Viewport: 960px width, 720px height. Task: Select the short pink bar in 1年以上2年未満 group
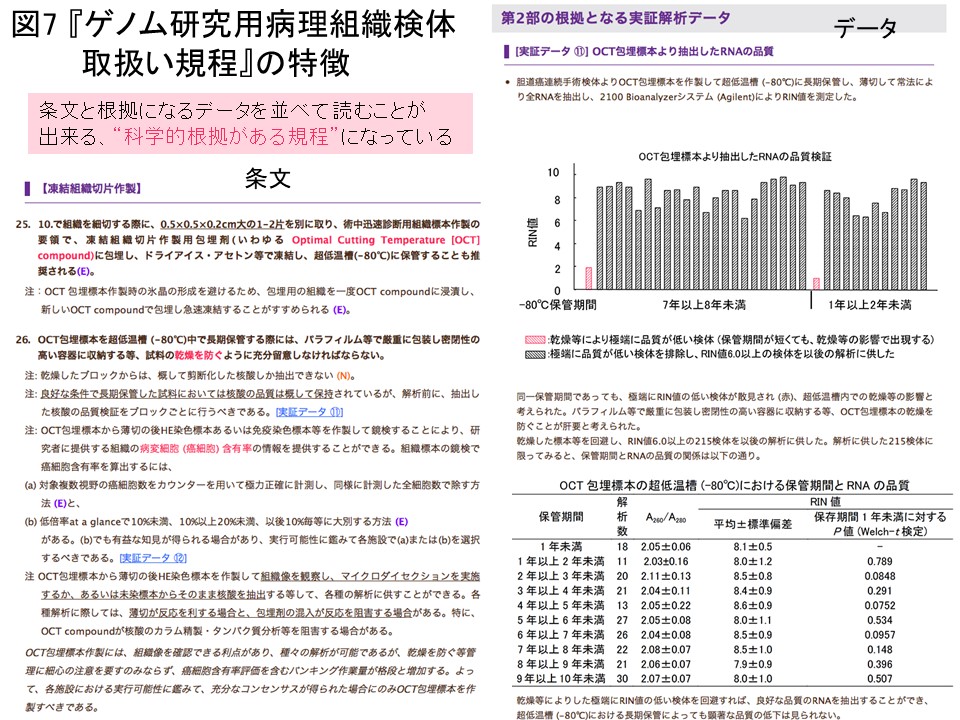click(817, 282)
